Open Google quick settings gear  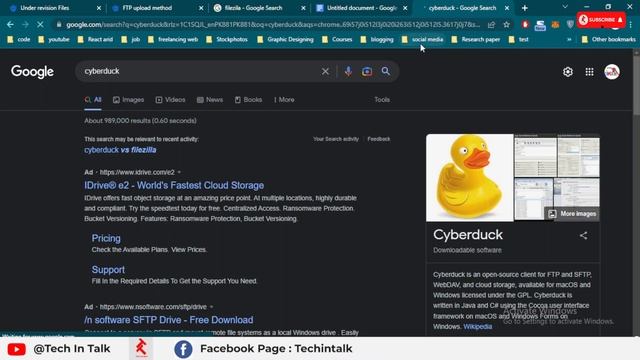pos(568,72)
